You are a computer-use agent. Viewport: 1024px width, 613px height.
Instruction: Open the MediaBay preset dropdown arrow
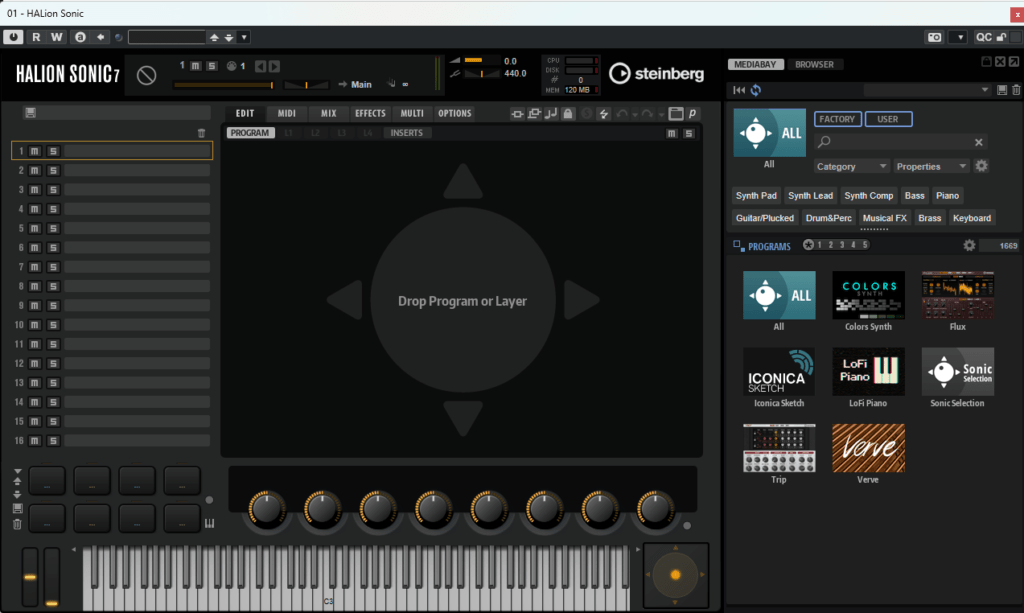[985, 90]
